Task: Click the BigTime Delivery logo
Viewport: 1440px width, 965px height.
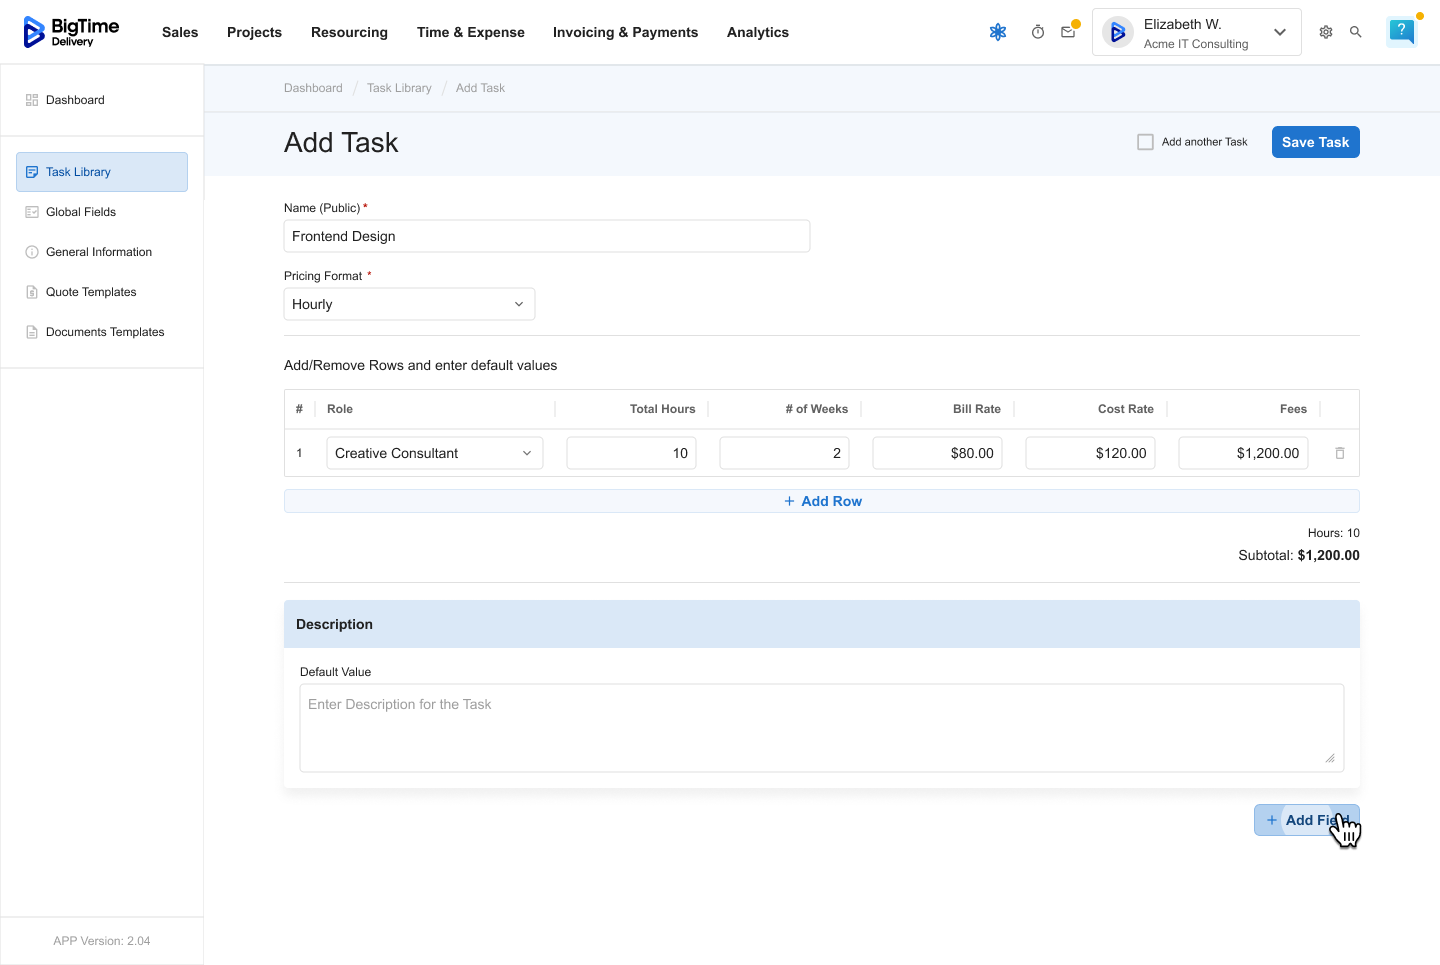Action: [x=71, y=32]
